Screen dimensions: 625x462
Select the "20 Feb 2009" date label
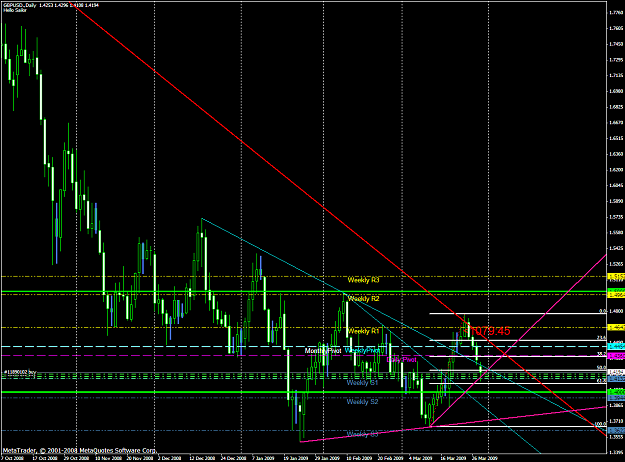click(x=391, y=458)
